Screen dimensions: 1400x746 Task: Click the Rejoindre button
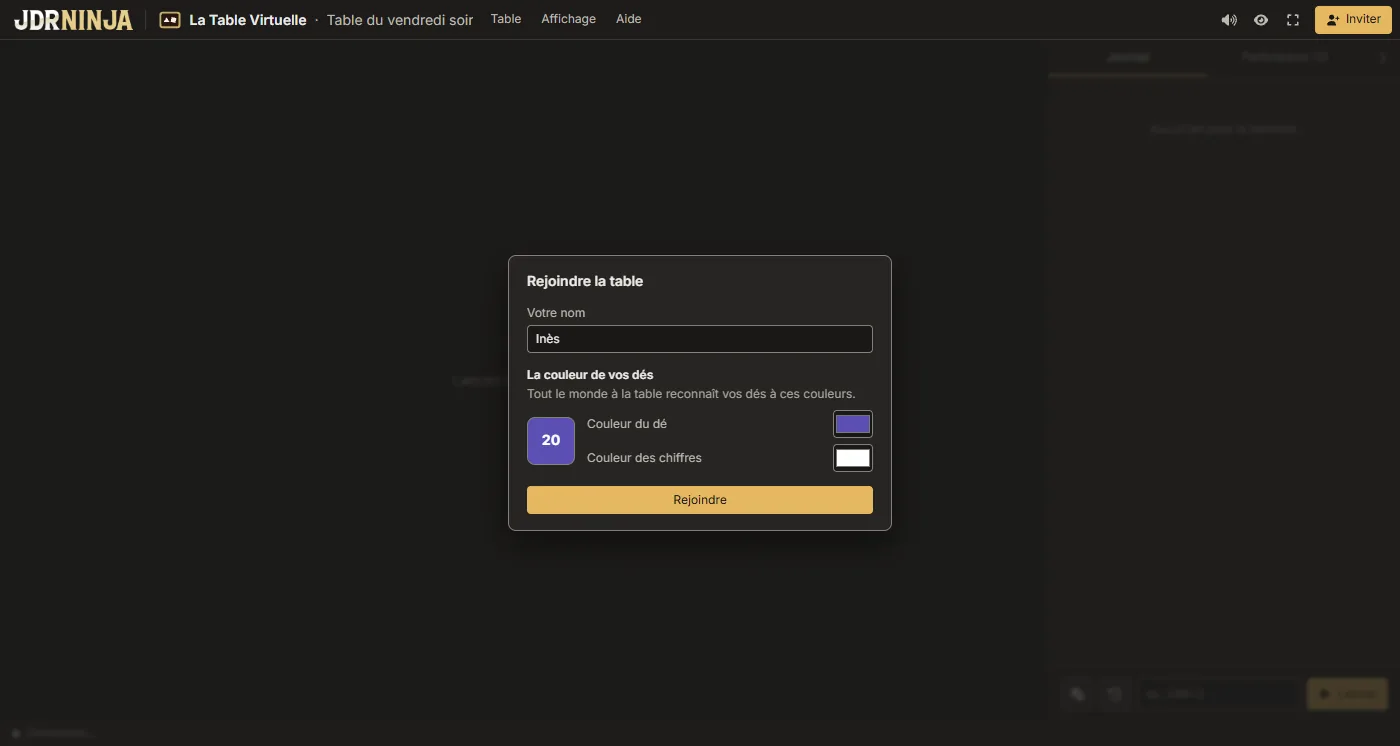coord(700,500)
